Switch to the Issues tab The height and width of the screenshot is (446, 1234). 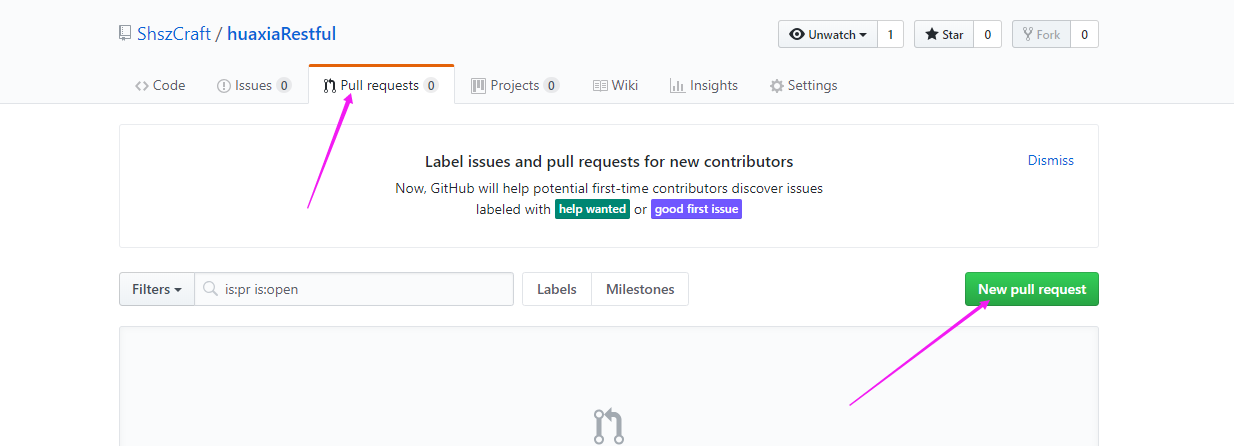[x=254, y=85]
